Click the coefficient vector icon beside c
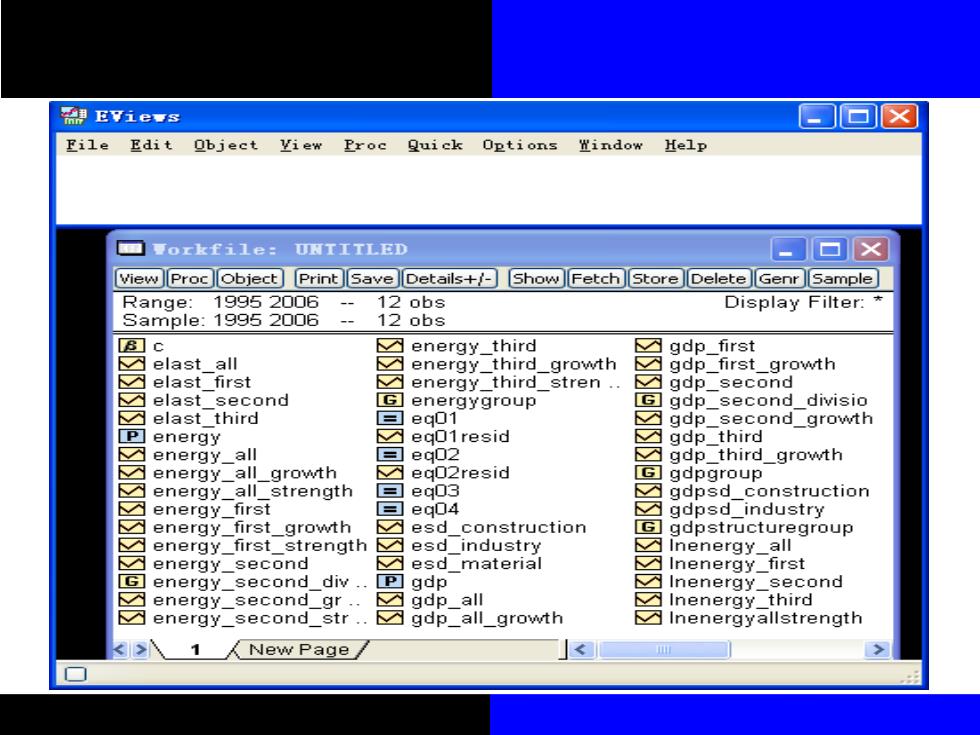Screen dimensions: 980x735 131,346
